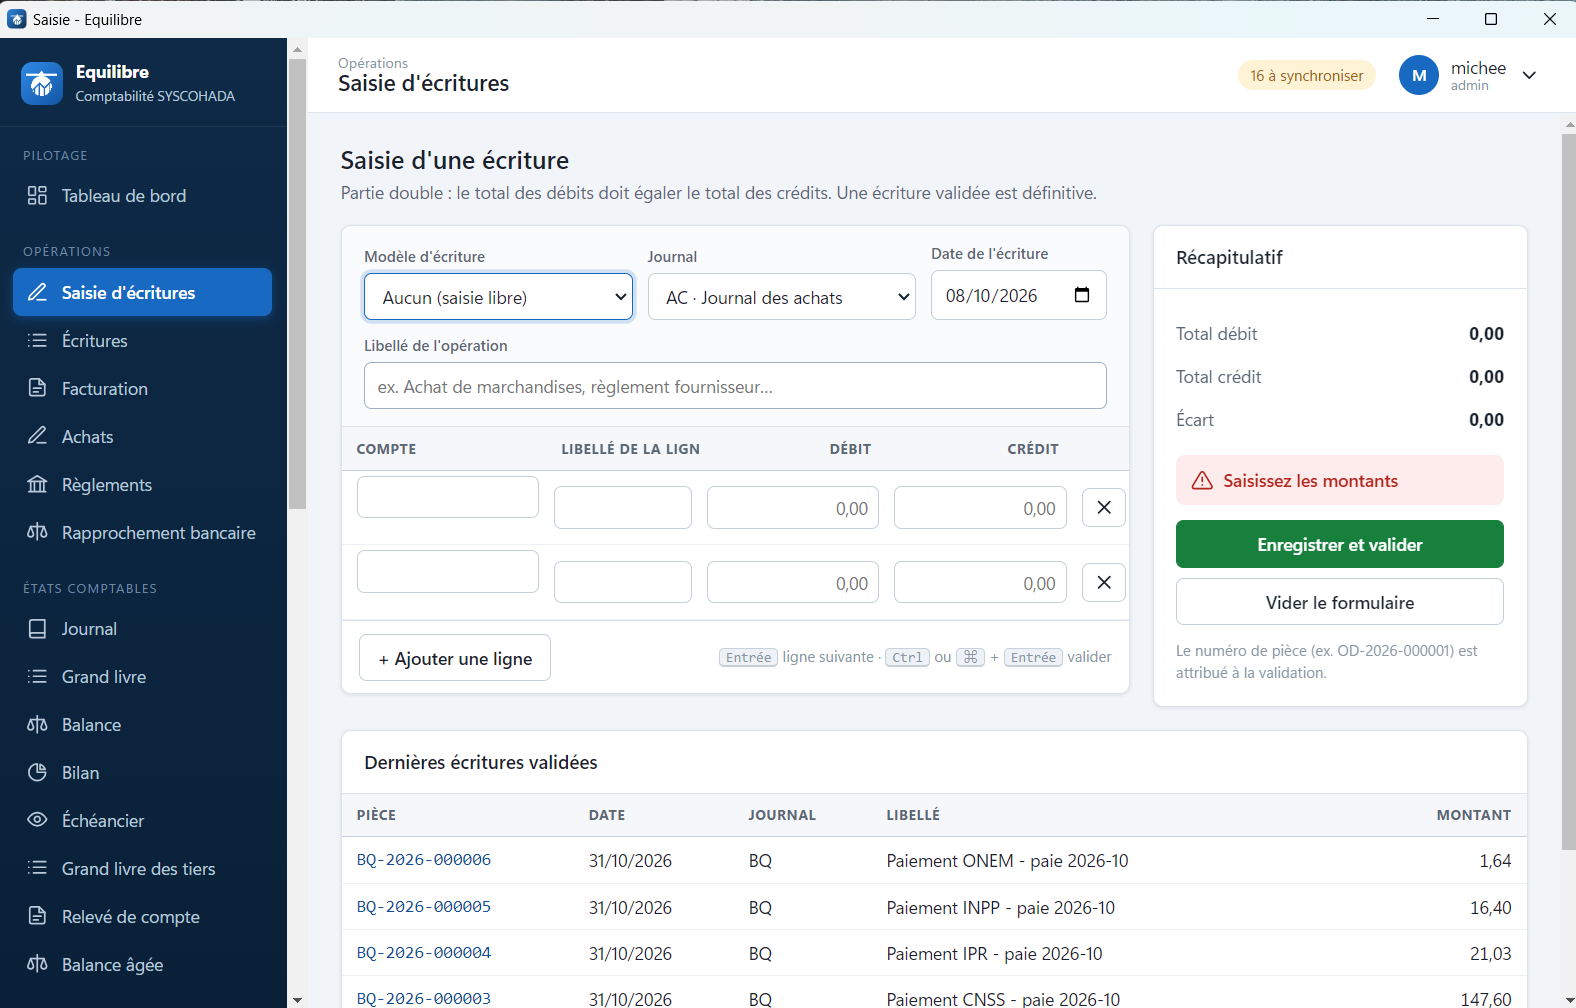Click the Relevé de compte document icon
Viewport: 1576px width, 1008px height.
click(37, 916)
